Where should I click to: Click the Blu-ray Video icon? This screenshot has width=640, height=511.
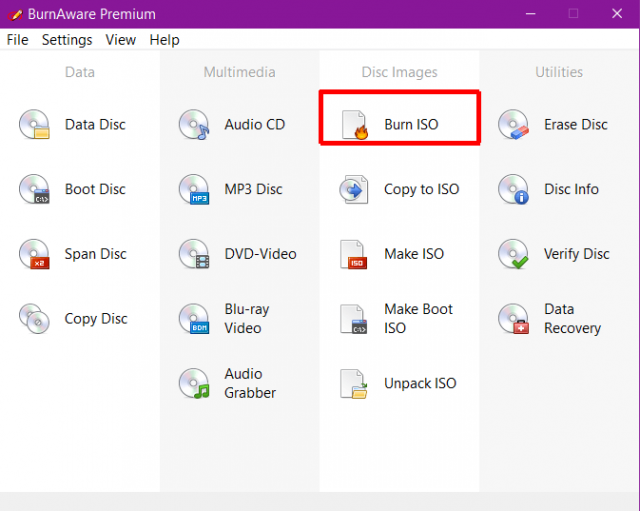tap(194, 318)
